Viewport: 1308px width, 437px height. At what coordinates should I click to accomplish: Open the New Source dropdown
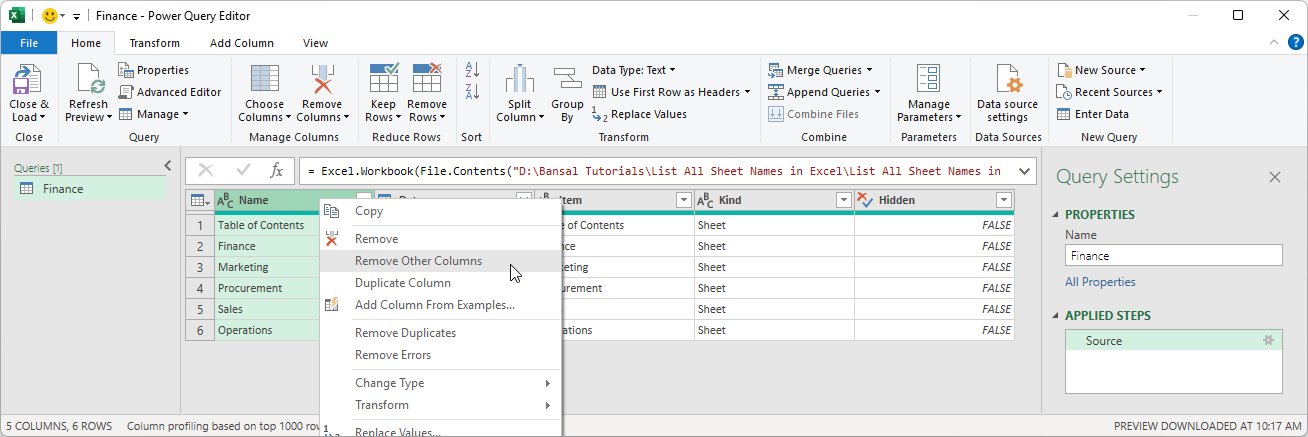1101,70
